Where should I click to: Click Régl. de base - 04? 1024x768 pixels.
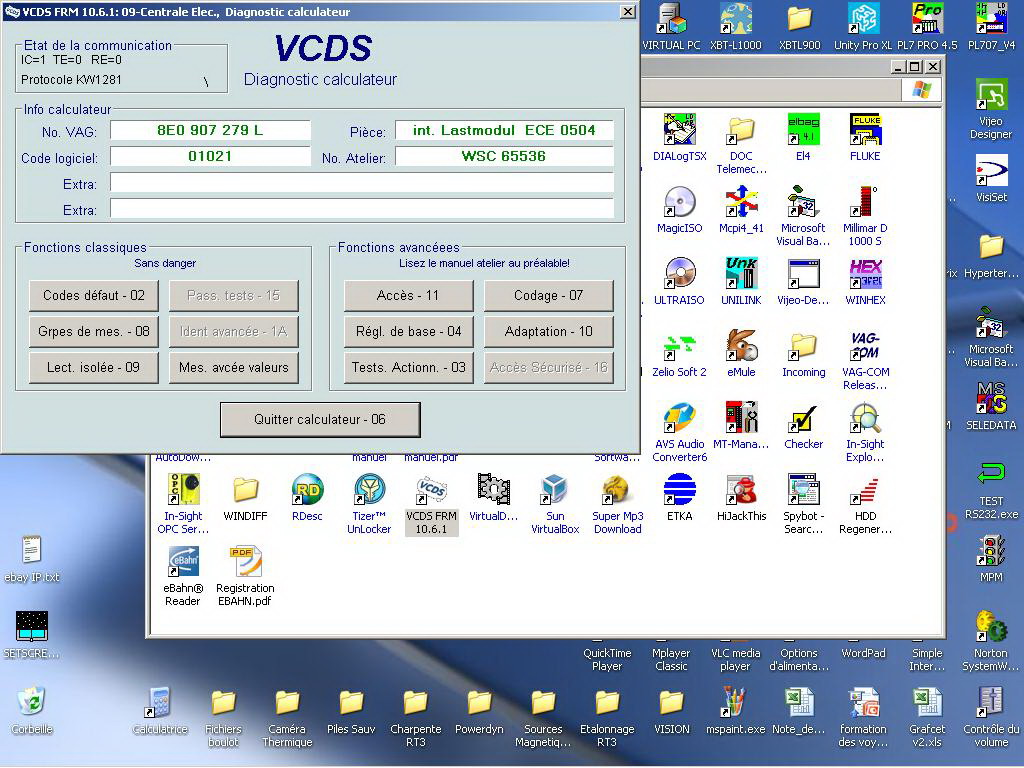[408, 331]
